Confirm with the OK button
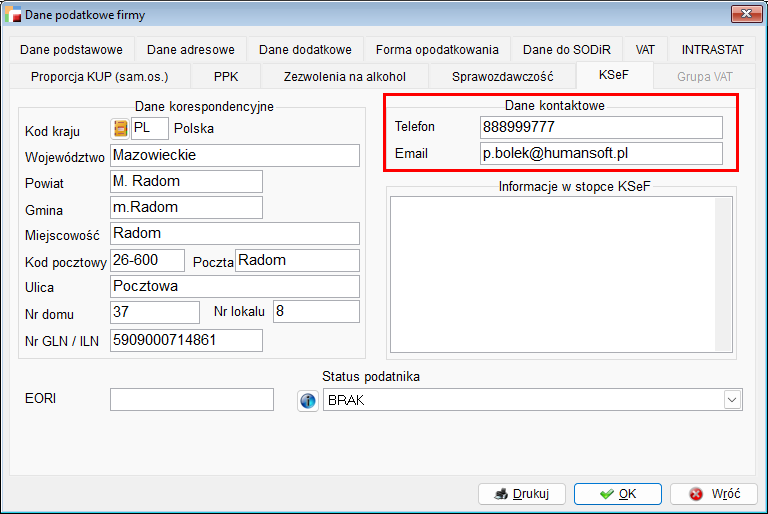768x514 pixels. pyautogui.click(x=617, y=493)
